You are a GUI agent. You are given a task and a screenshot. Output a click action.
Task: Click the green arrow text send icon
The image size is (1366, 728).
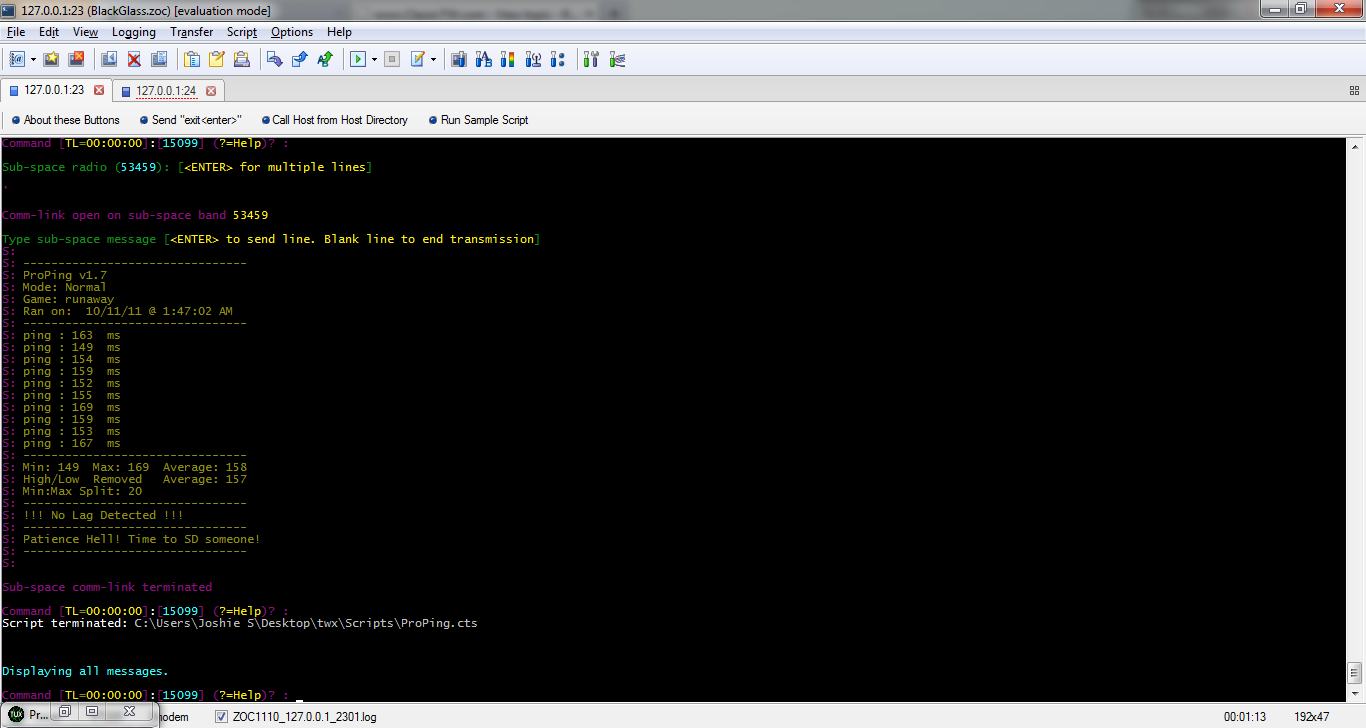[324, 59]
